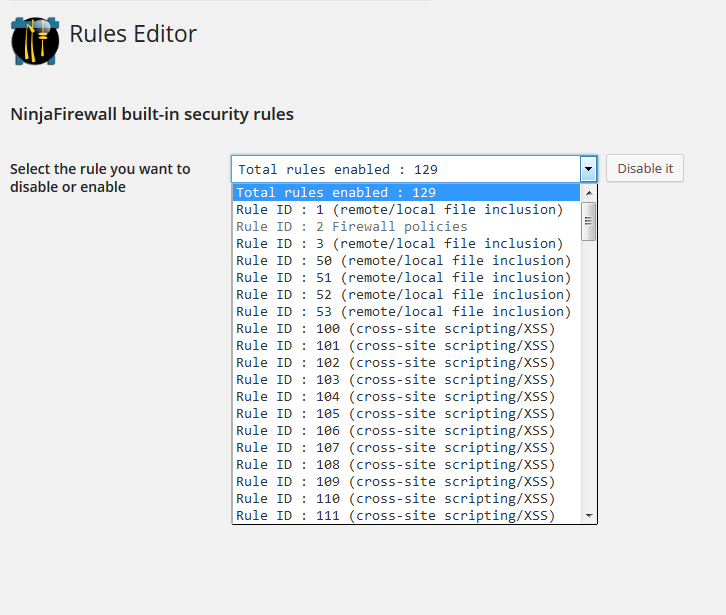The image size is (726, 615).
Task: Click the dropdown arrow of rules select box
Action: click(588, 169)
